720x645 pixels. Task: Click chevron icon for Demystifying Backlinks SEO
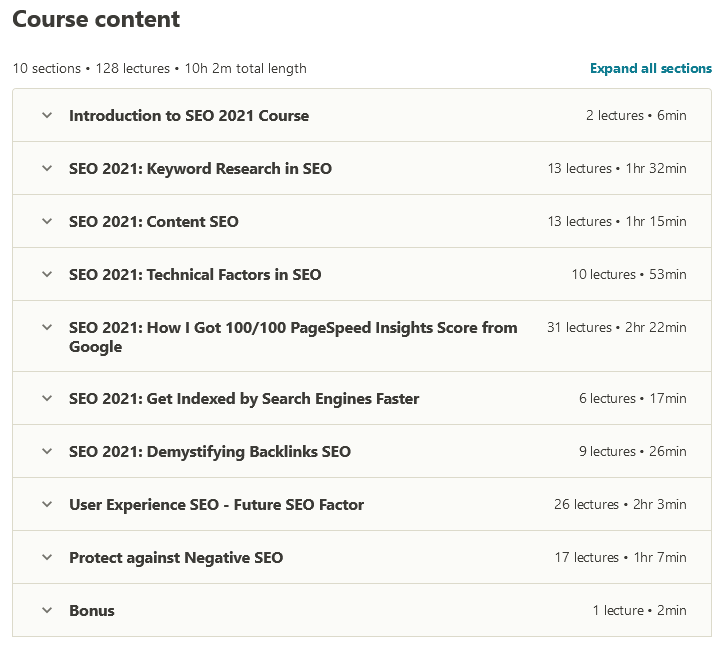(x=46, y=451)
